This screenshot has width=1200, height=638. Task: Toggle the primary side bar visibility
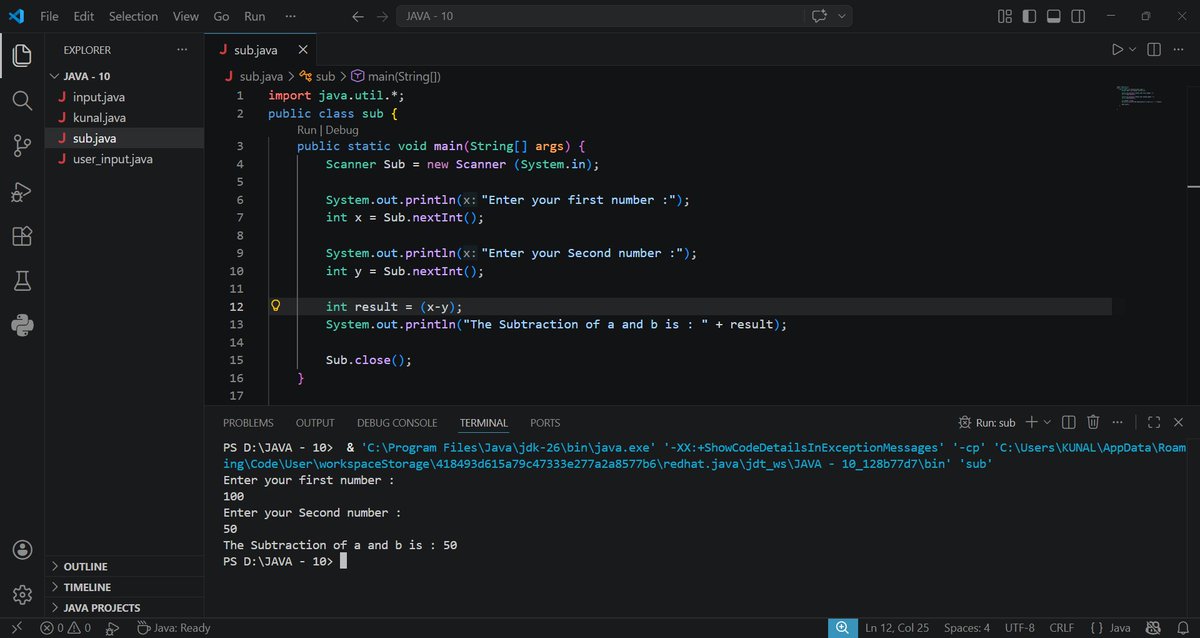click(1029, 16)
